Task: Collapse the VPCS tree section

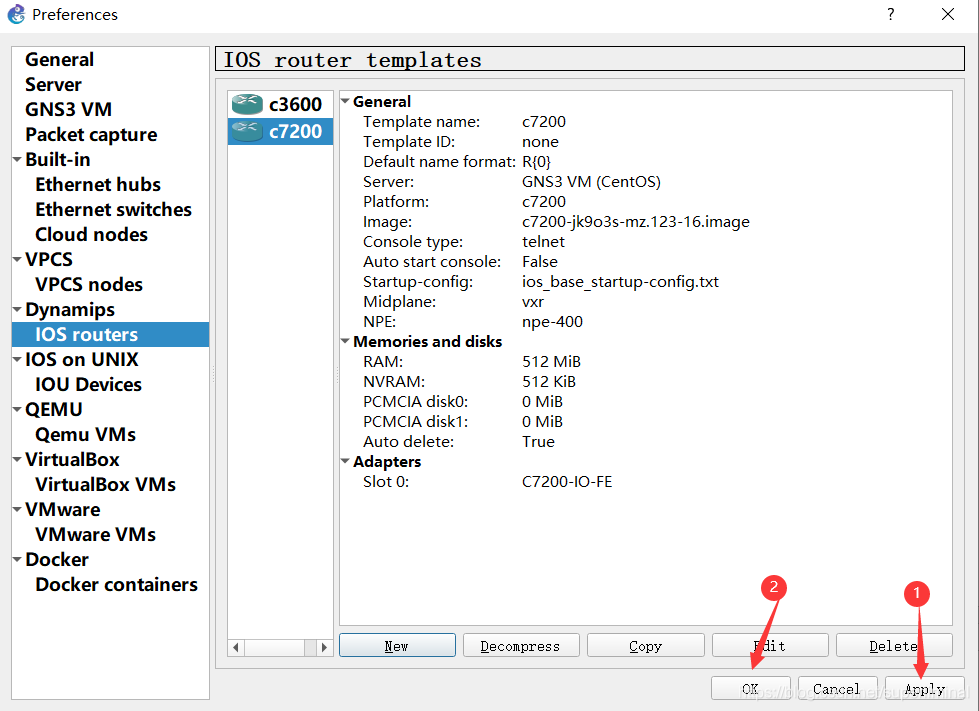Action: click(x=17, y=260)
